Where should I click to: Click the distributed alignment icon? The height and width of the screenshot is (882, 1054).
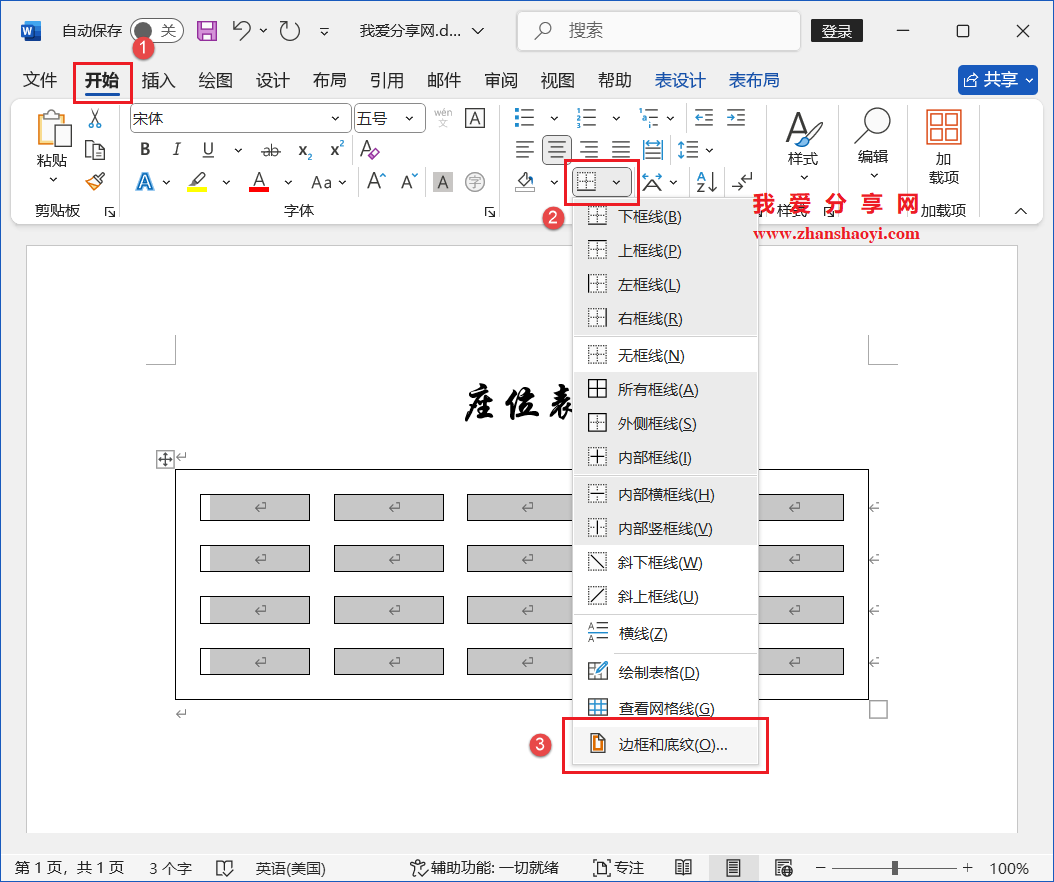(x=653, y=149)
